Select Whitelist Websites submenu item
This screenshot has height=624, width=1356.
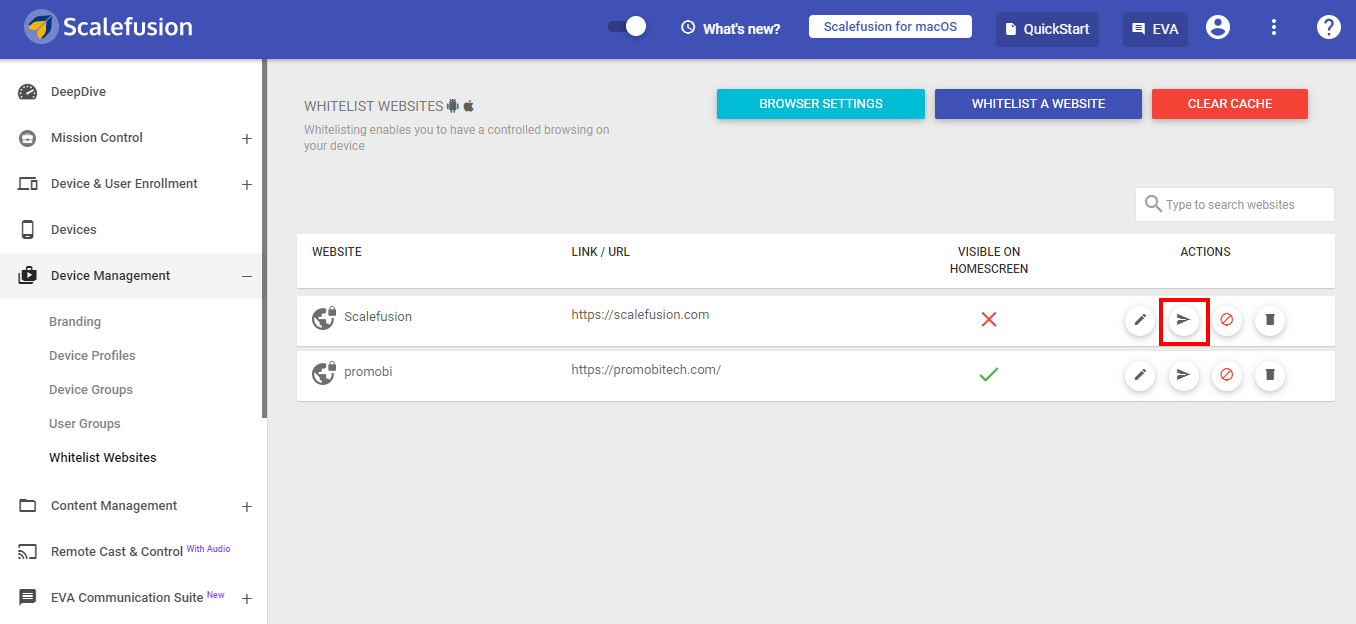103,458
